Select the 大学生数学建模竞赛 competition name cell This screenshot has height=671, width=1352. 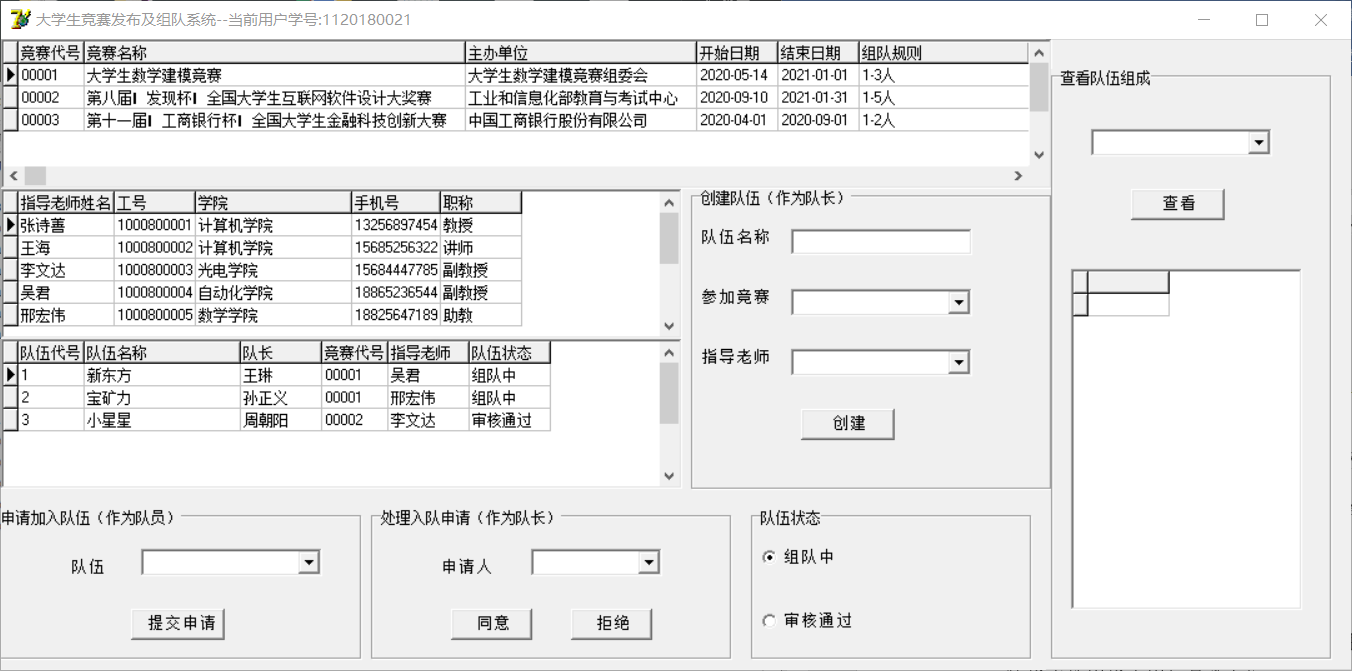pos(275,75)
